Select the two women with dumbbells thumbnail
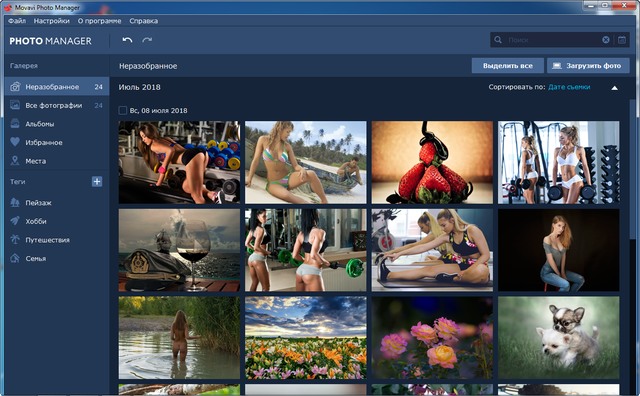 pyautogui.click(x=558, y=162)
